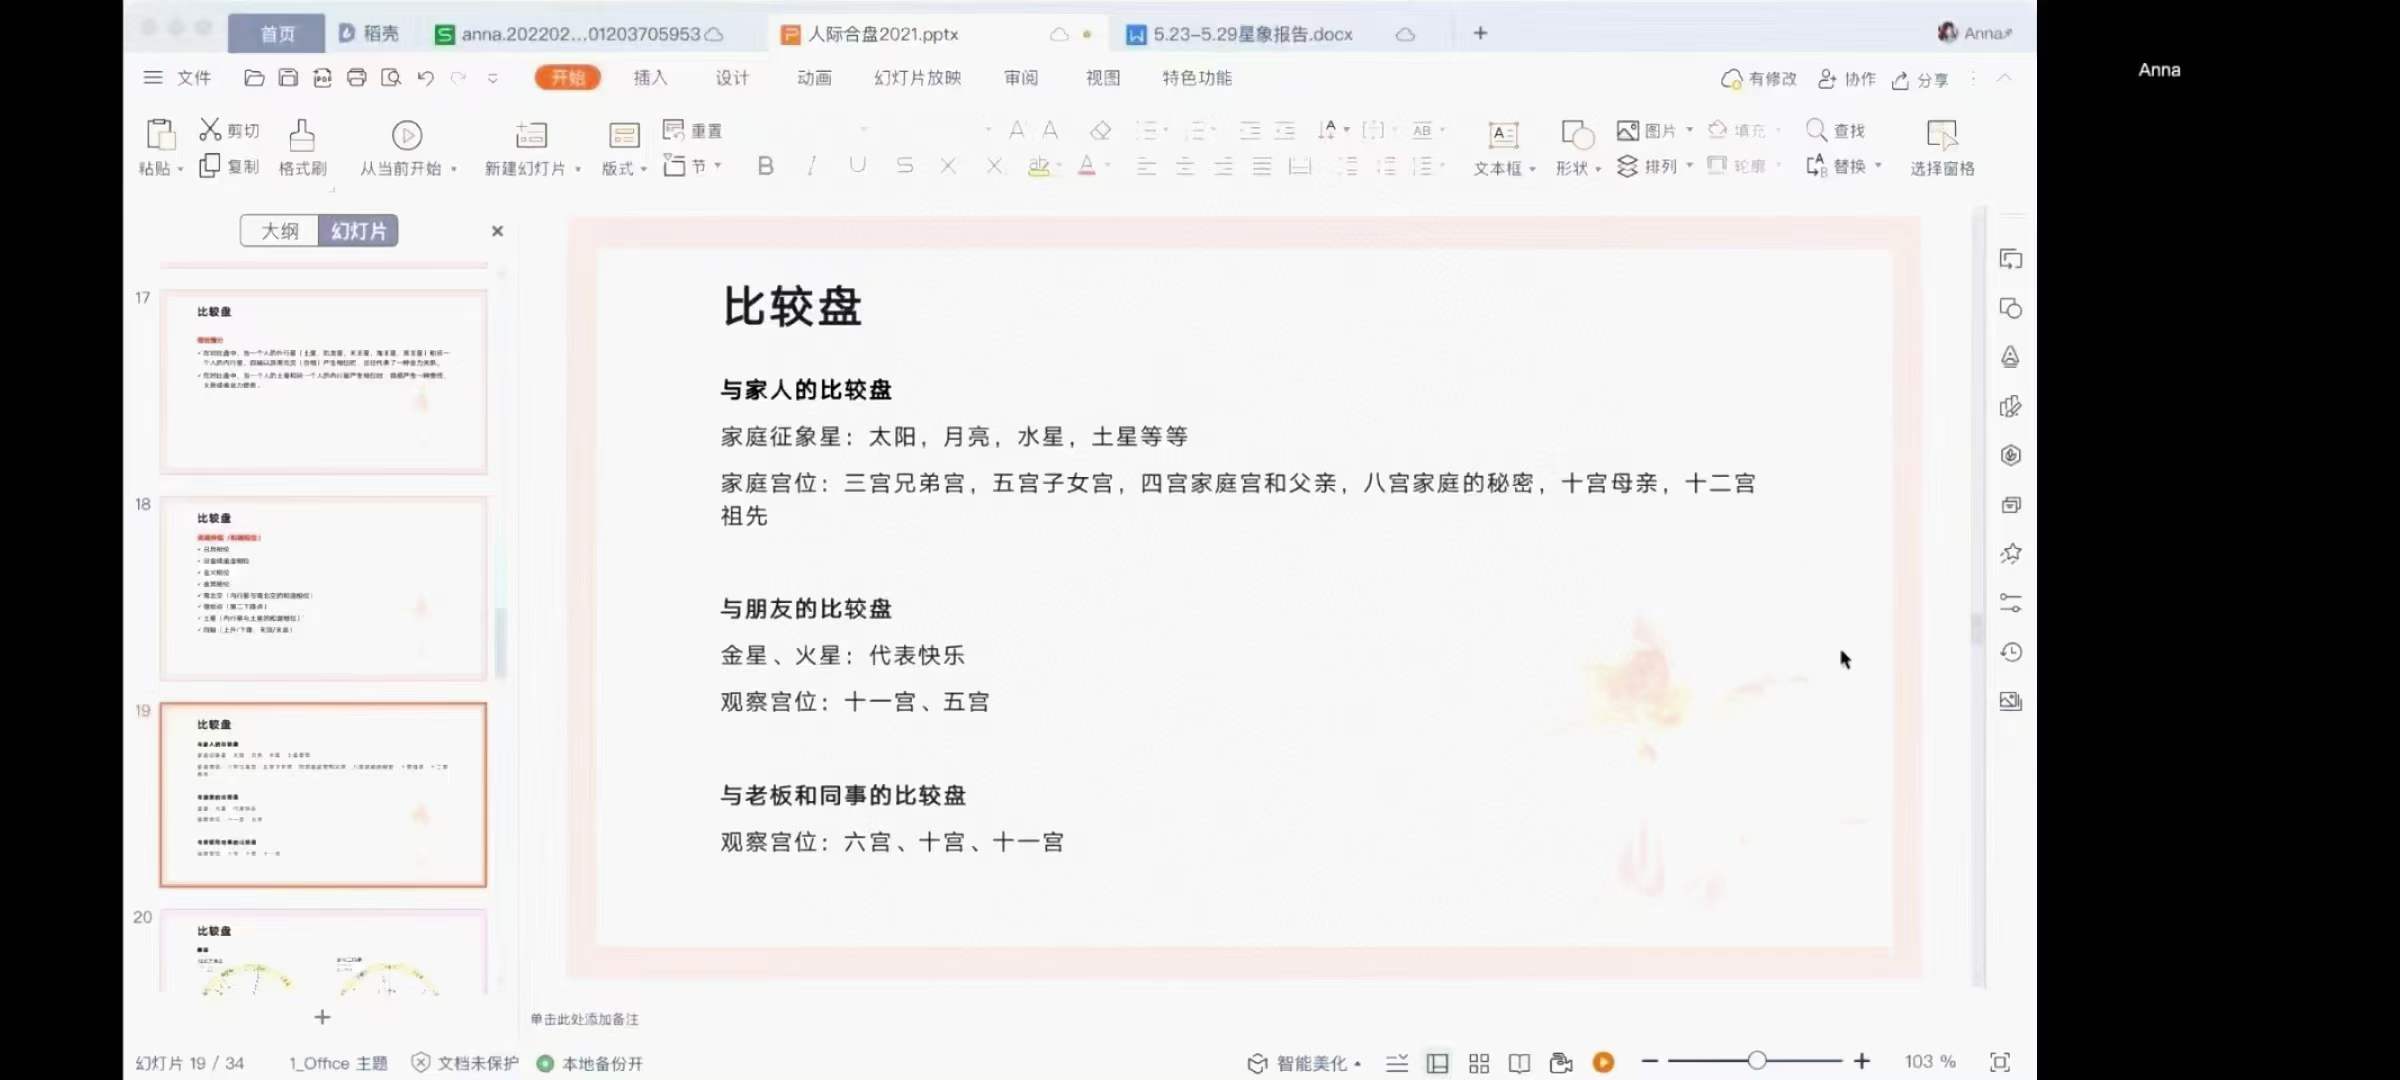Select the 格式刷 (Format Painter) tool
The width and height of the screenshot is (2400, 1080).
pos(303,146)
